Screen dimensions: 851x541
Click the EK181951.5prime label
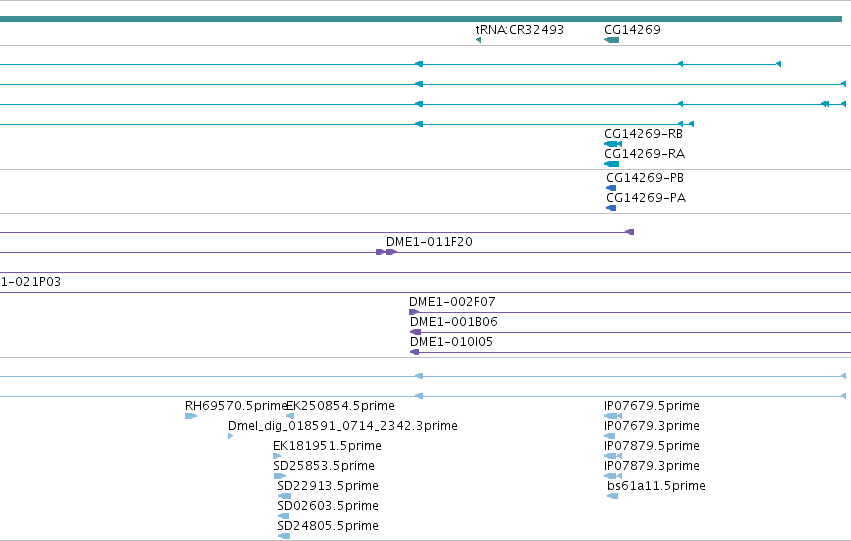point(327,446)
